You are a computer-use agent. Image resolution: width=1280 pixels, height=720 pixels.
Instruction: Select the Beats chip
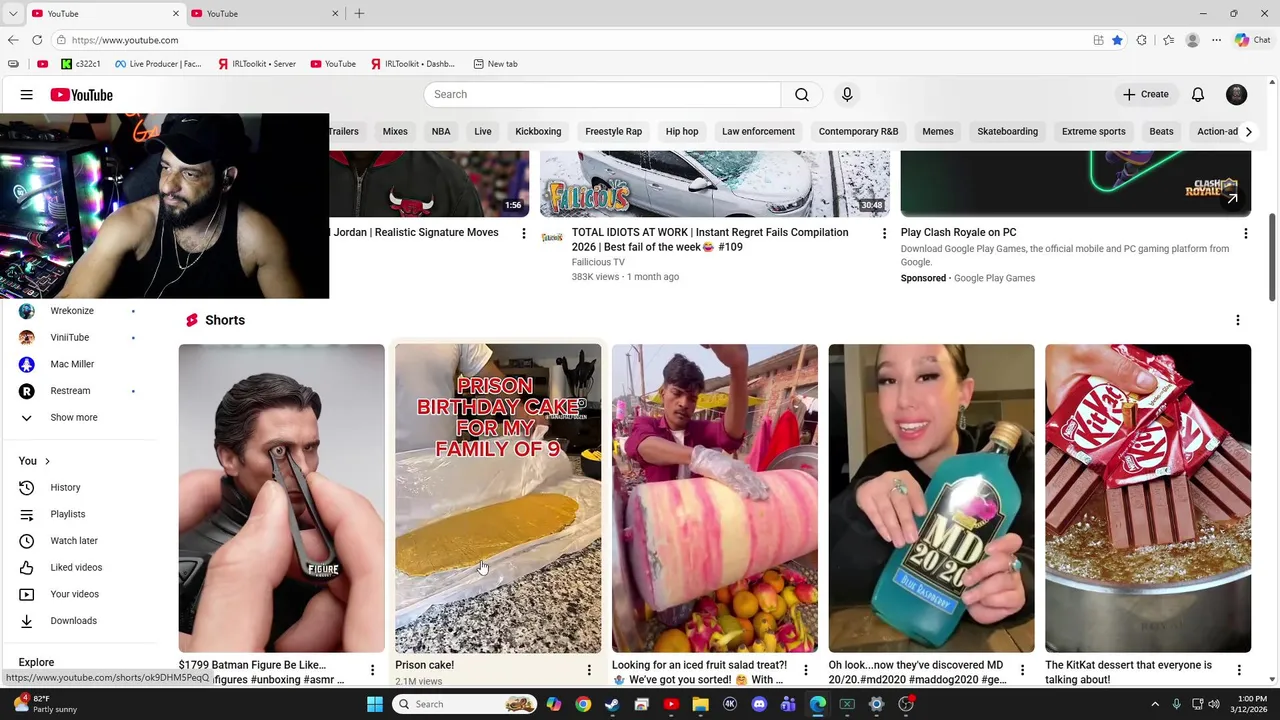click(x=1162, y=131)
